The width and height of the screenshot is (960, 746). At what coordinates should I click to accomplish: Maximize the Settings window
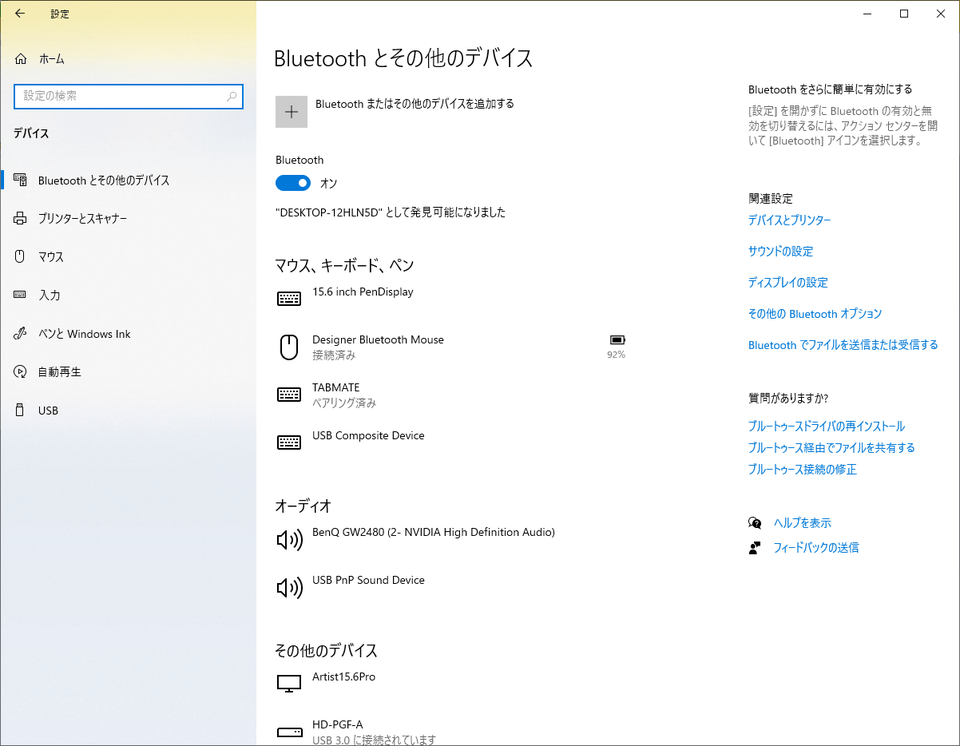click(x=904, y=13)
